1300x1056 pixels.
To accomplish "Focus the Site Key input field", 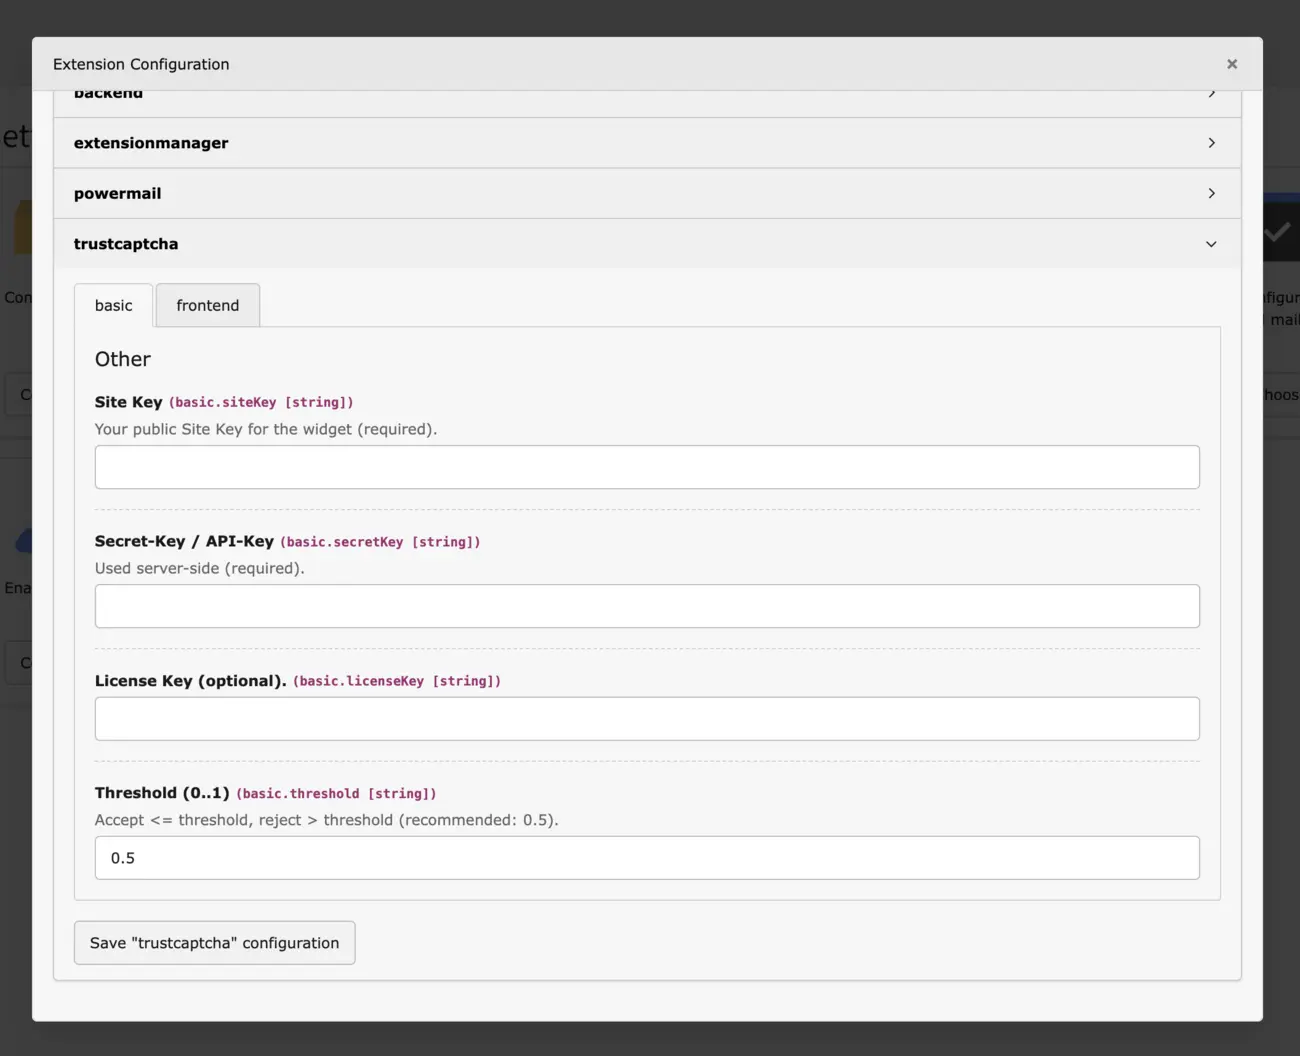I will click(646, 466).
